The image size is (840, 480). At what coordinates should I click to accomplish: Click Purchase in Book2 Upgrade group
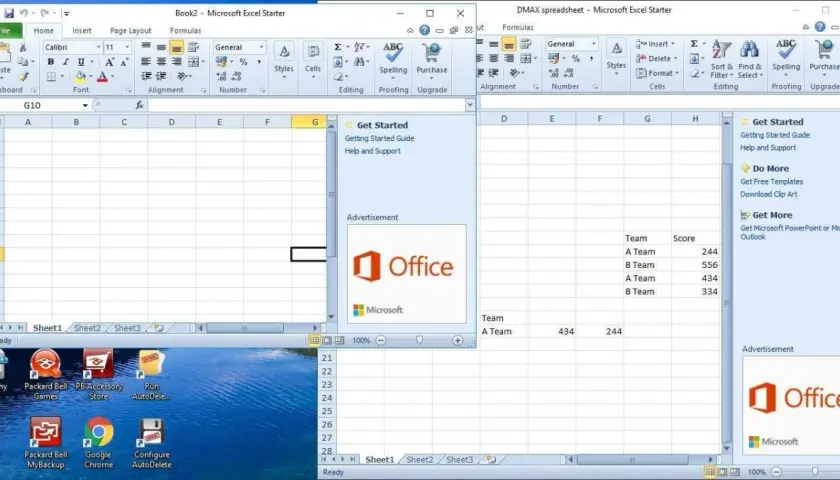tap(432, 59)
